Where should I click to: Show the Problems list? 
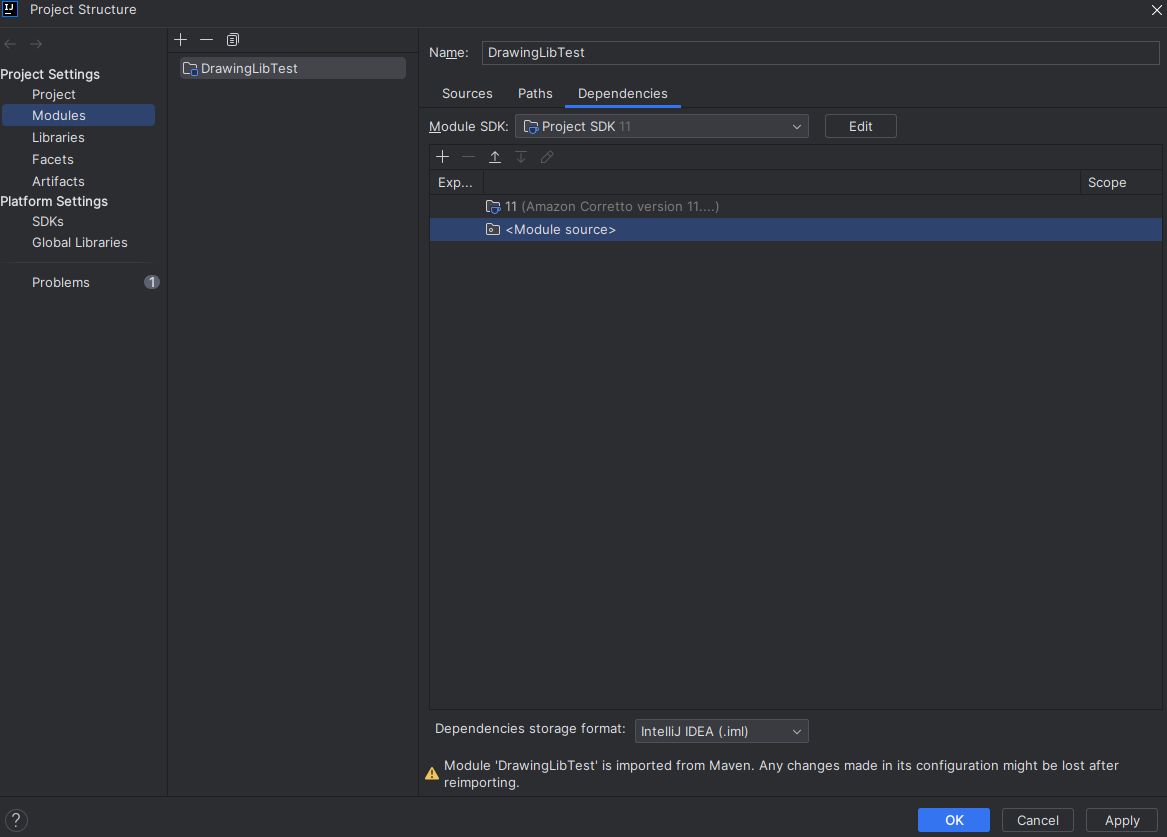(61, 283)
